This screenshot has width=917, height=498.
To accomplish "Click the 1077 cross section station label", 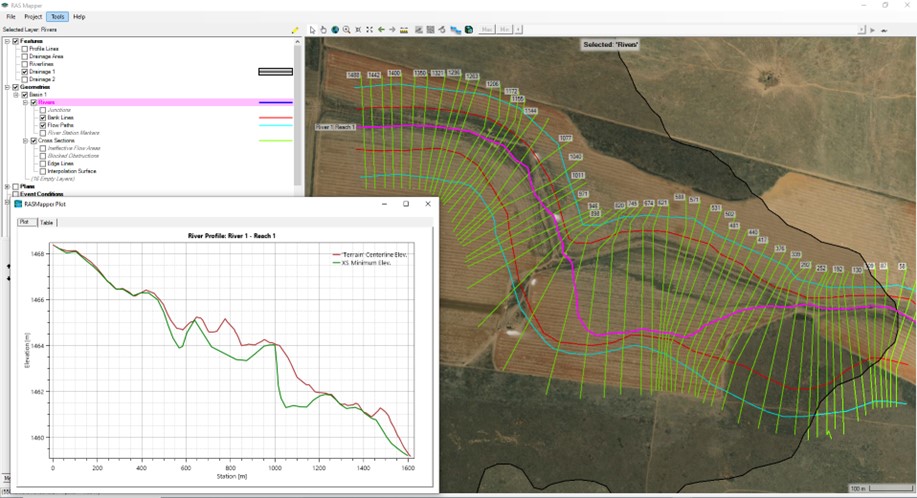I will point(565,138).
